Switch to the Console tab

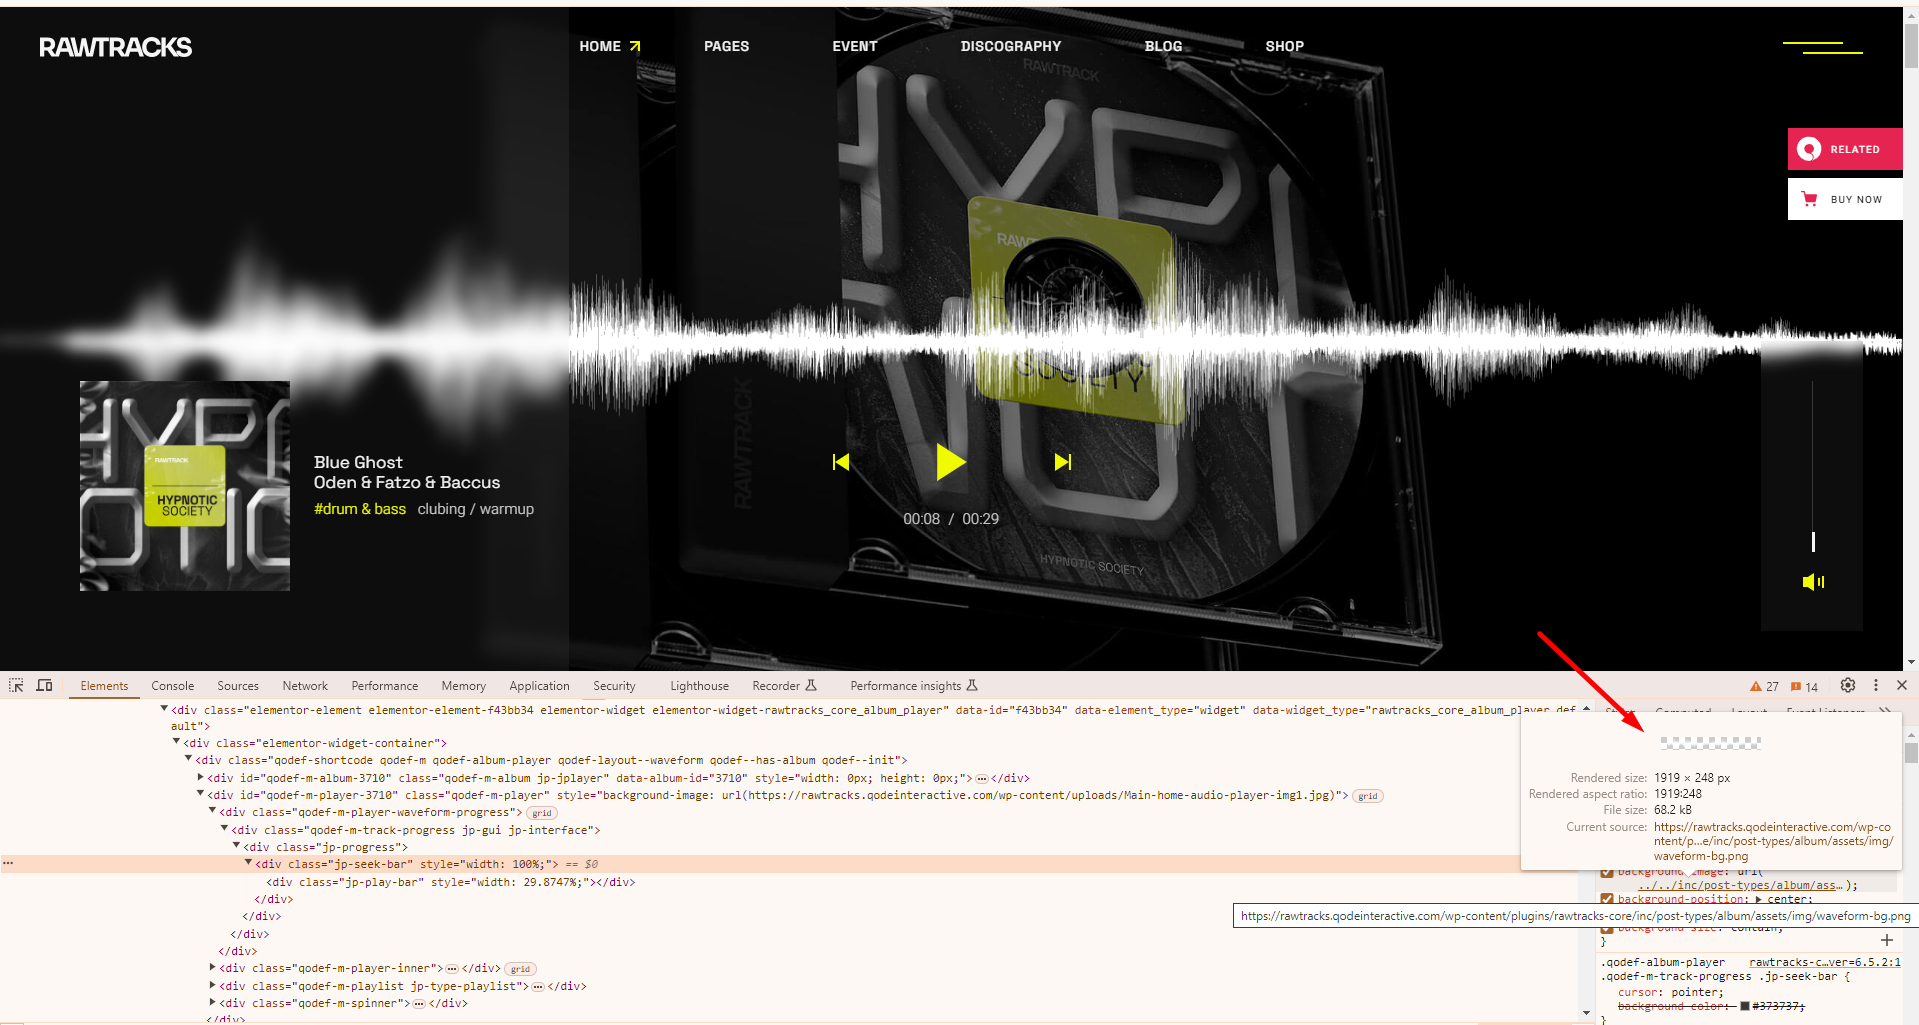173,686
